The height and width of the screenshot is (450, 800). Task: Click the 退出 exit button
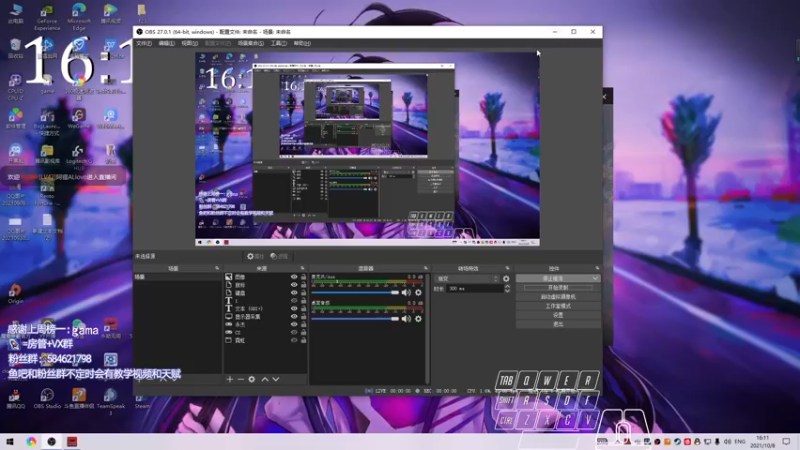(x=558, y=324)
